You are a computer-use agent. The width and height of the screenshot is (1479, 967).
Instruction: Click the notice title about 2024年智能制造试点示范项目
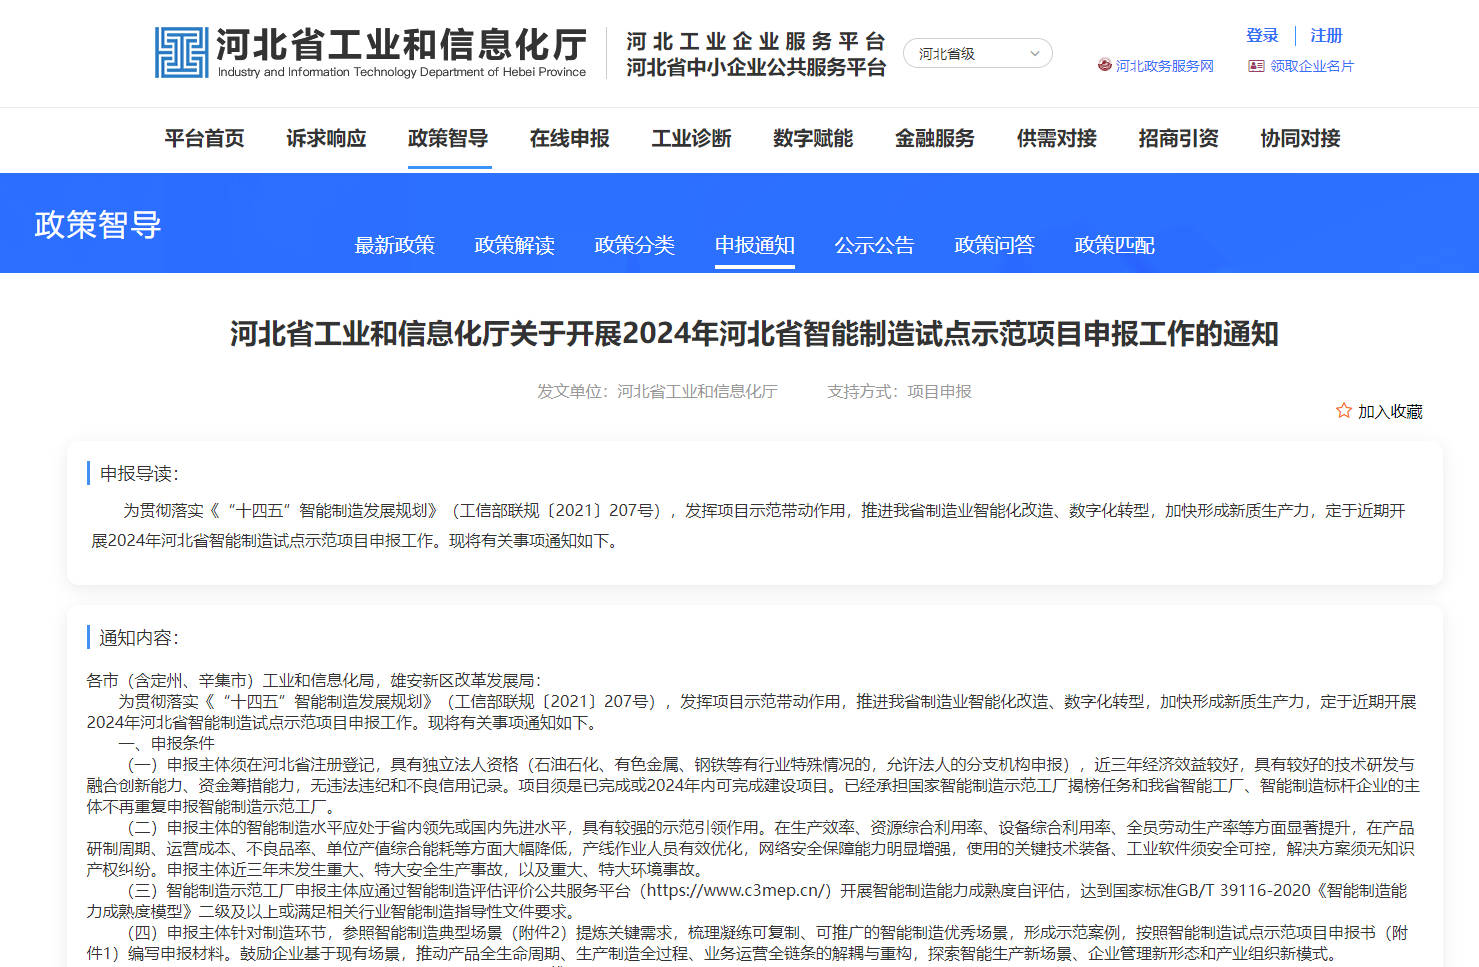click(x=754, y=333)
